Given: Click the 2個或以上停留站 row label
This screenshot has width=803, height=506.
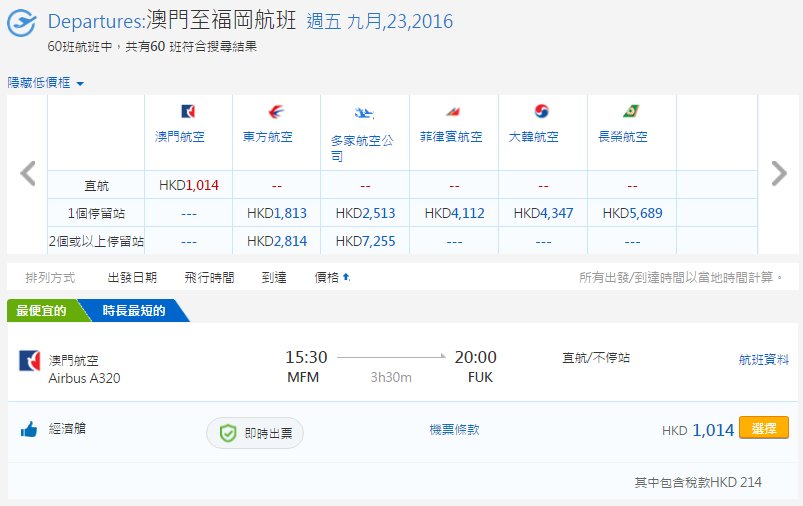Looking at the screenshot, I should [x=96, y=241].
